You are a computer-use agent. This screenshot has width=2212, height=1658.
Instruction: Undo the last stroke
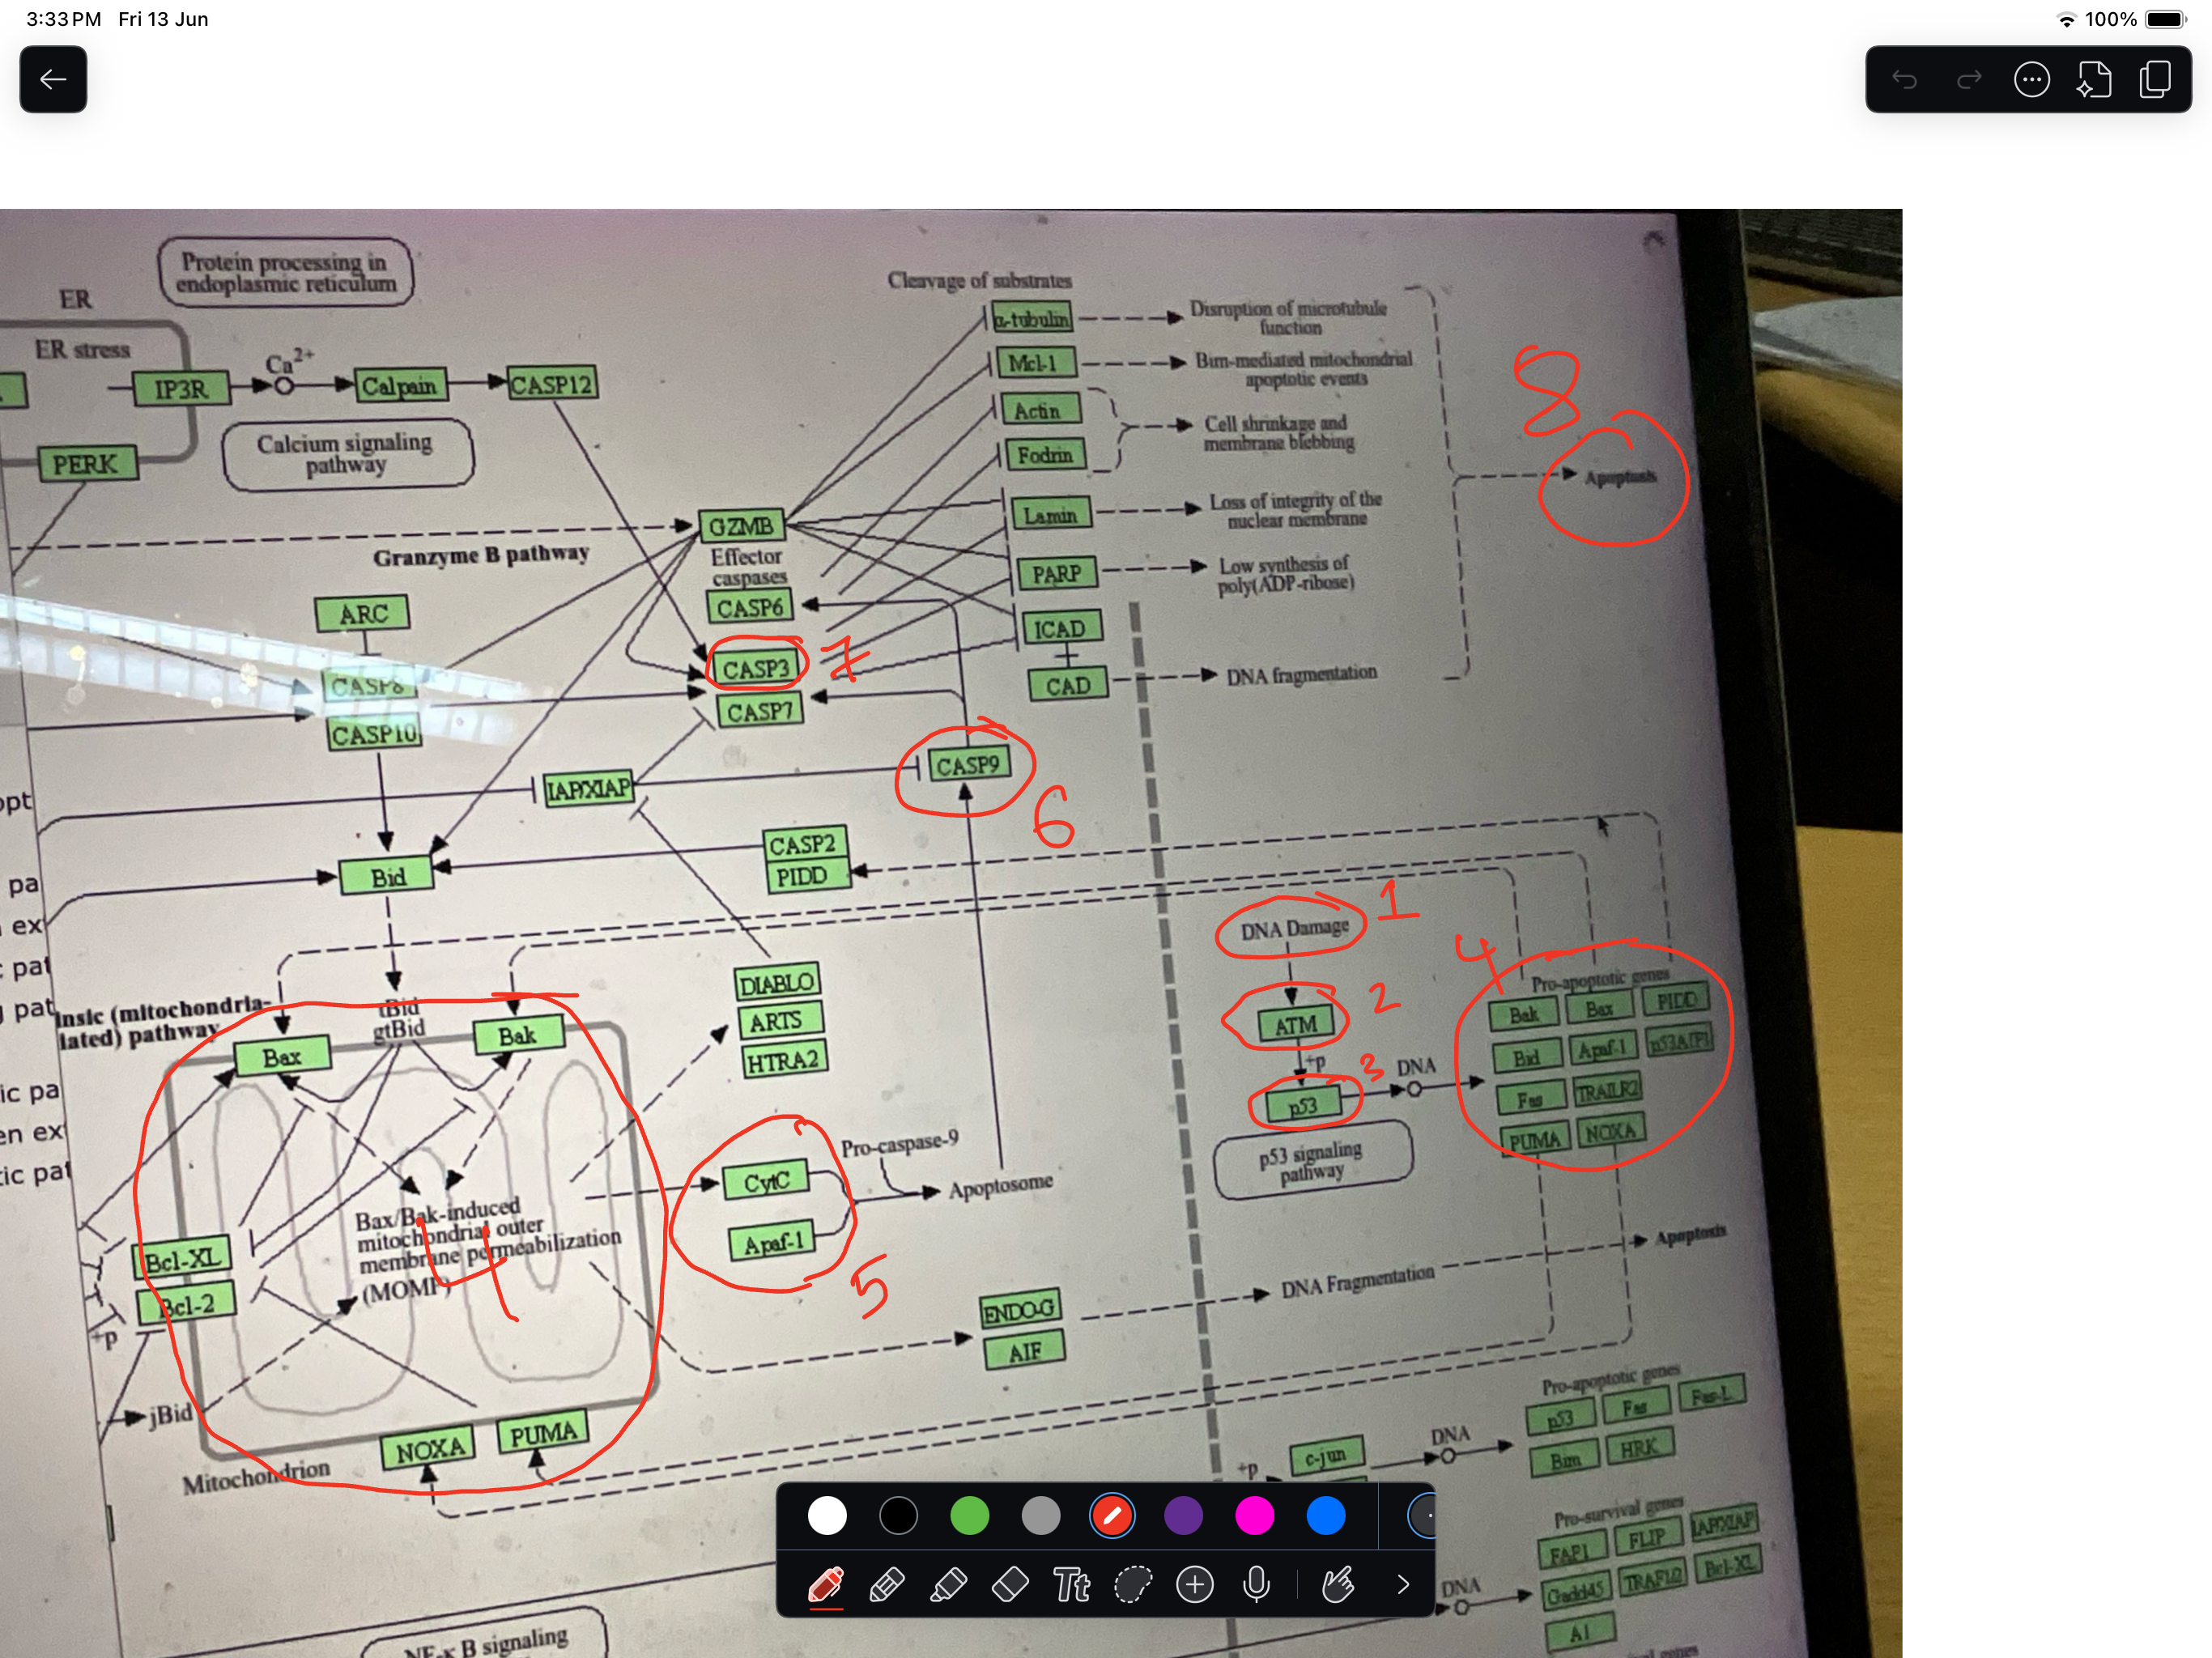click(1904, 80)
